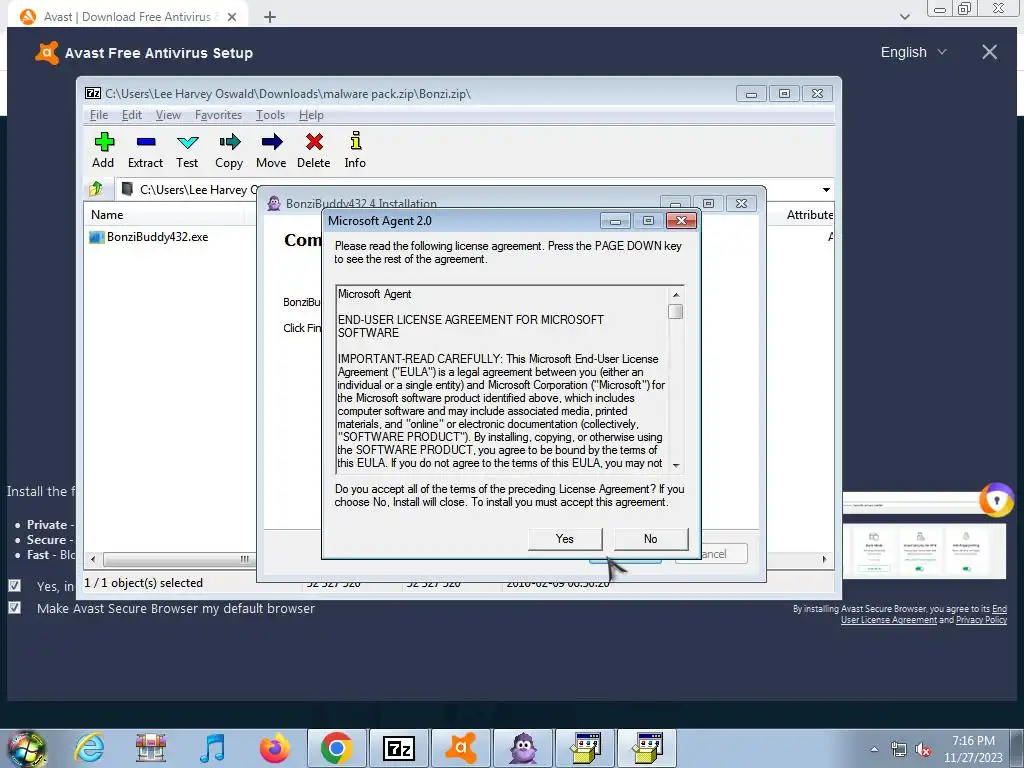Close the Avast Free Antivirus Setup window
The height and width of the screenshot is (768, 1024).
point(989,52)
